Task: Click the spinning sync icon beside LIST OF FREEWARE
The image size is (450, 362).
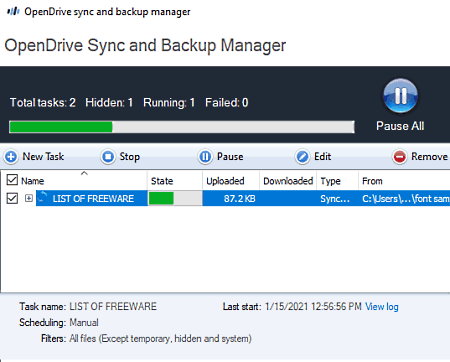Action: coord(42,198)
